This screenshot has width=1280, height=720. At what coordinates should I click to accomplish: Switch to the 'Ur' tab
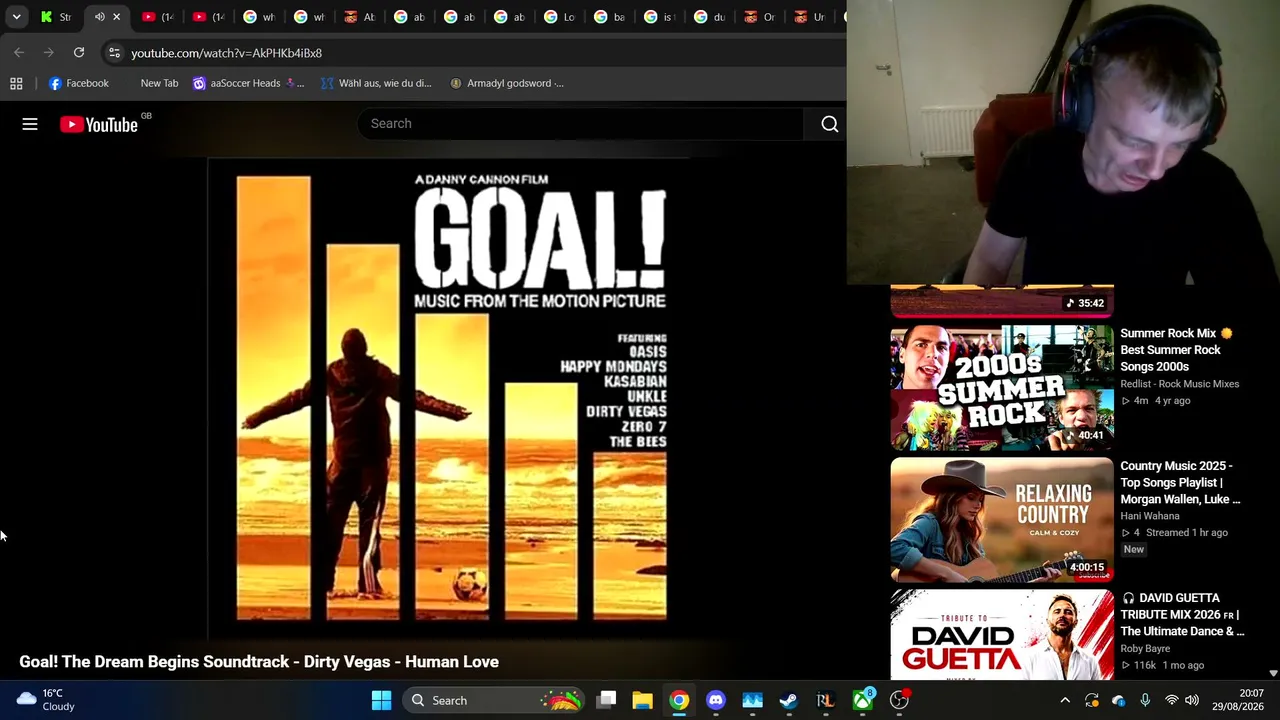[809, 17]
